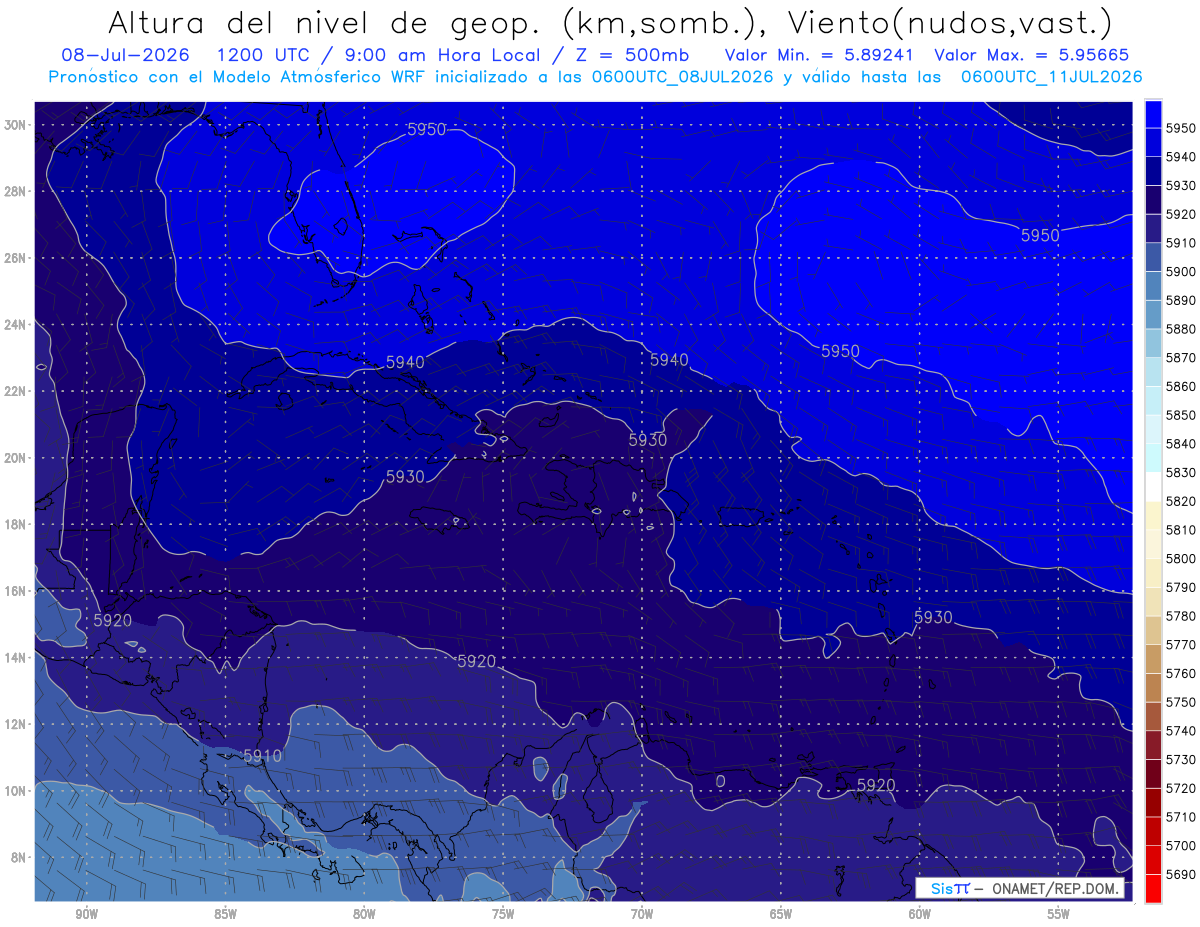Click the 5820 colorbar tick label
Image resolution: width=1200 pixels, height=927 pixels.
1180,501
